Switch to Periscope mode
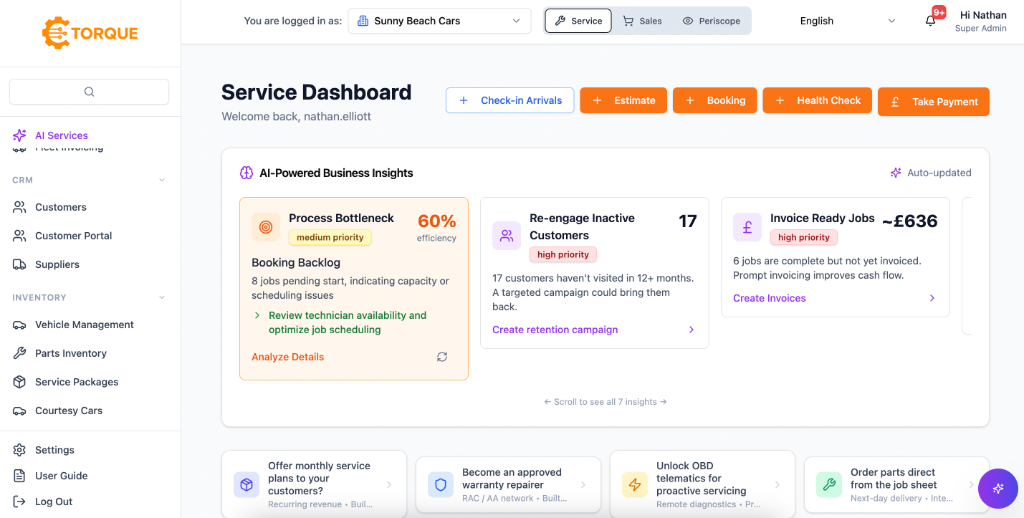The image size is (1024, 518). [711, 21]
